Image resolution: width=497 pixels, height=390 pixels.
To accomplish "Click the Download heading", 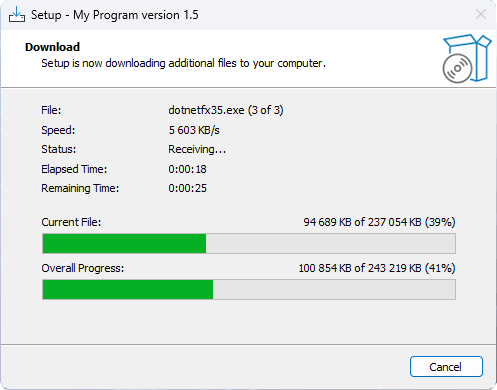I will pos(52,47).
